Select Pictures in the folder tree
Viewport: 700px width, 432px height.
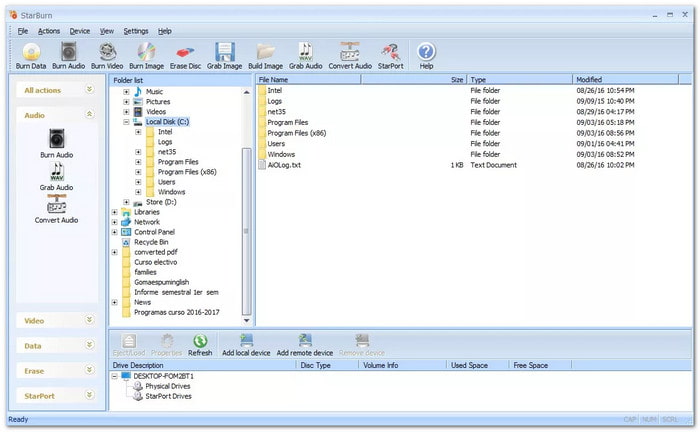[x=158, y=102]
